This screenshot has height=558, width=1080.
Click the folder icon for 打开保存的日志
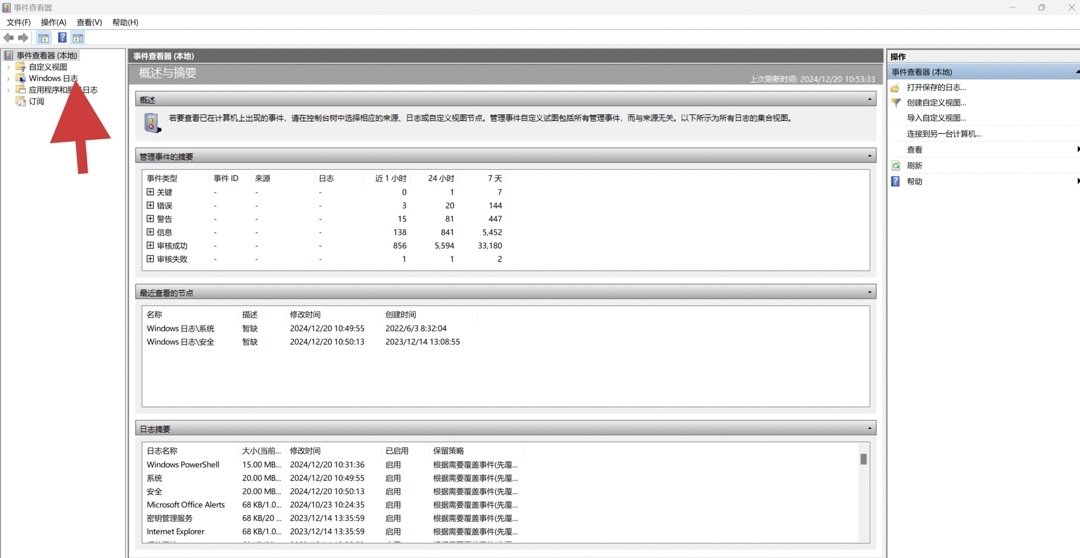(896, 88)
